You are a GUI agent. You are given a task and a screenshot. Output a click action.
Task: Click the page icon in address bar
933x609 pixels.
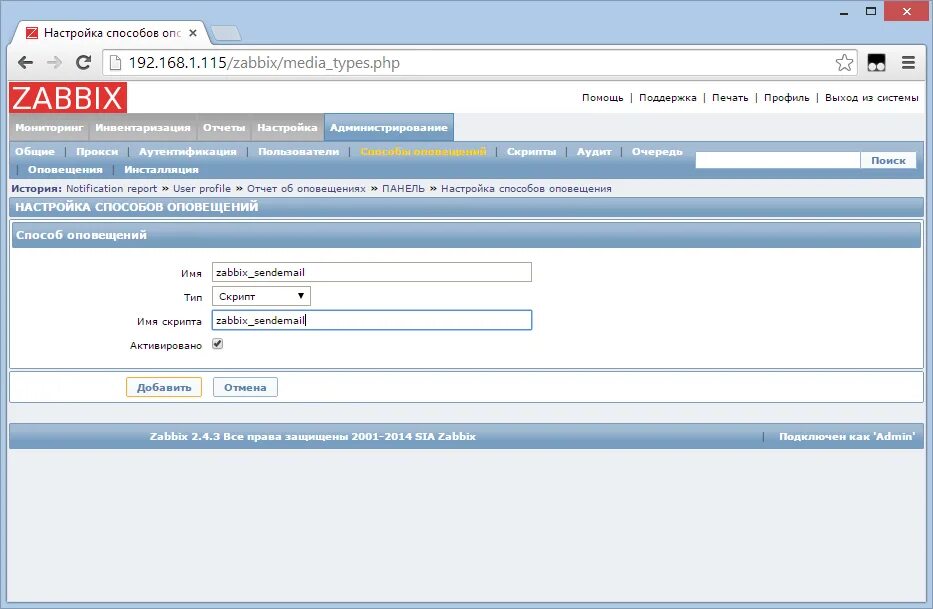[x=115, y=63]
